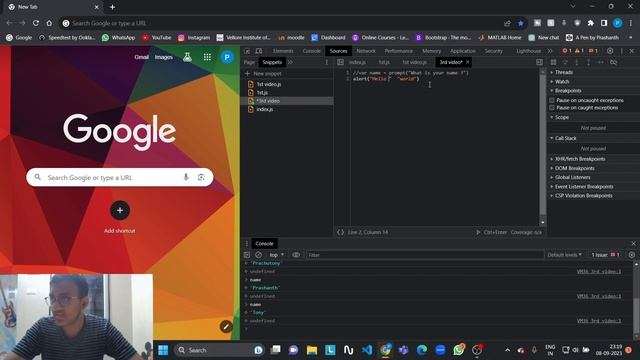Viewport: 640px width, 360px height.
Task: Collapse the Scope section
Action: 594,117
